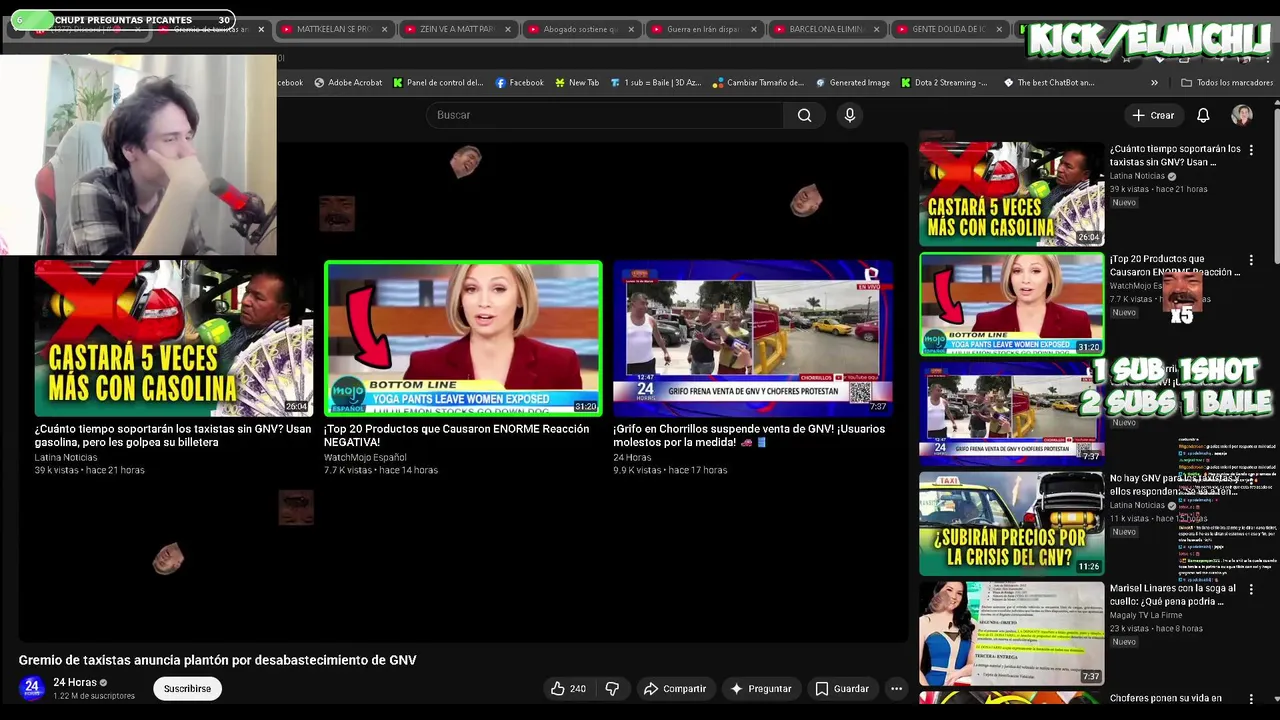Open options for Choferes ponen su vida suggestion
This screenshot has width=1280, height=720.
[1251, 699]
